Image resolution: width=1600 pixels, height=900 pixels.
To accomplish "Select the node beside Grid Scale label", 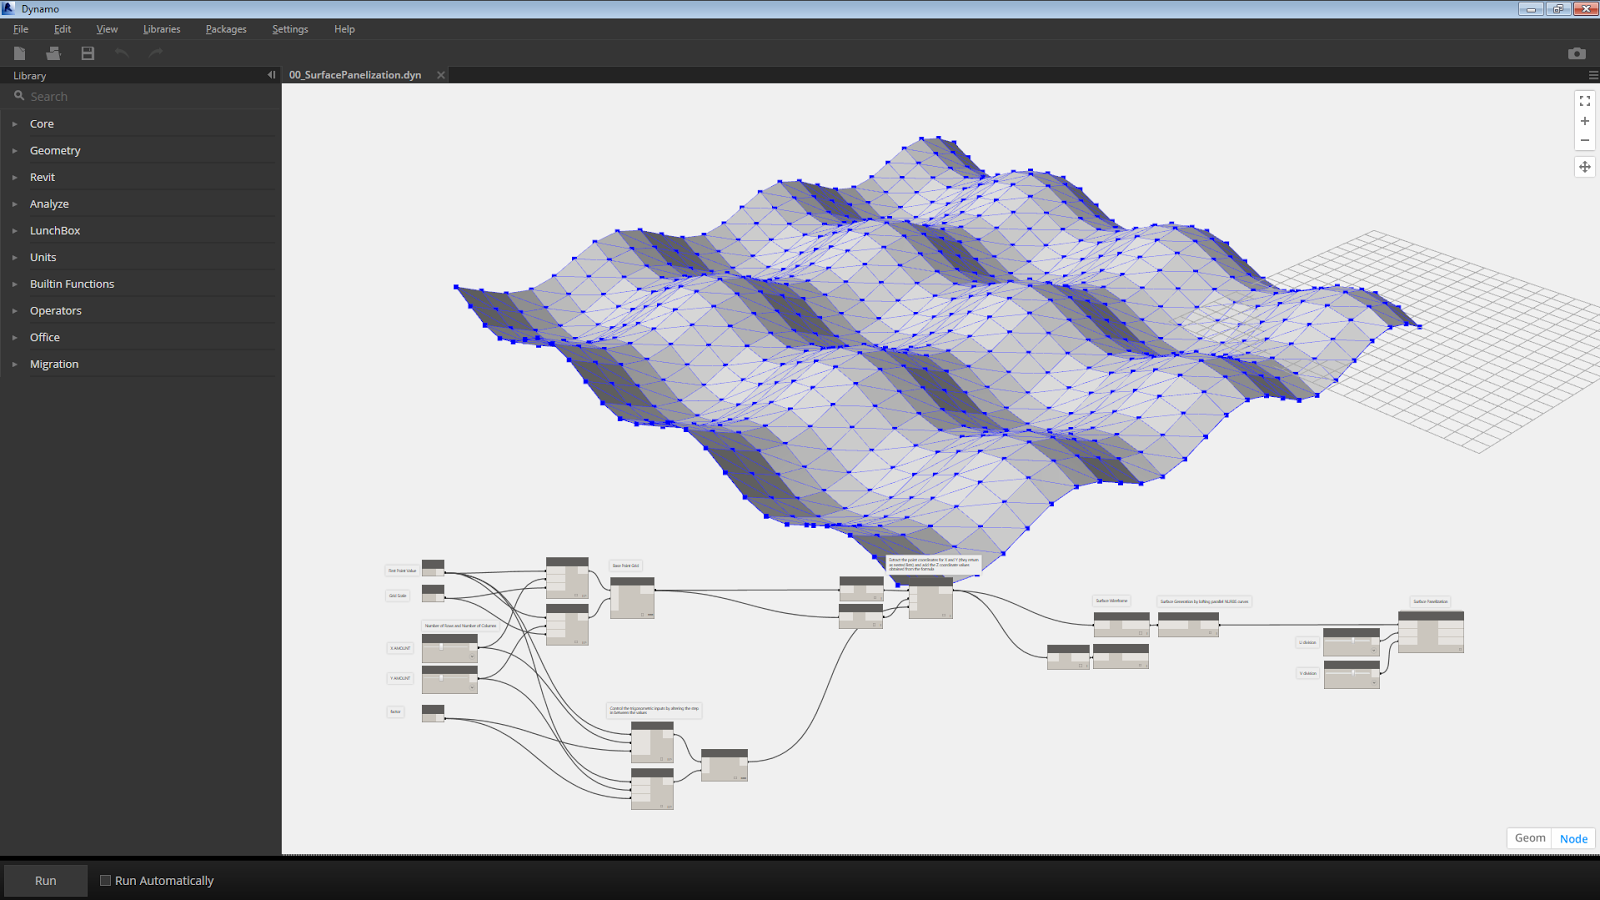I will pos(433,593).
